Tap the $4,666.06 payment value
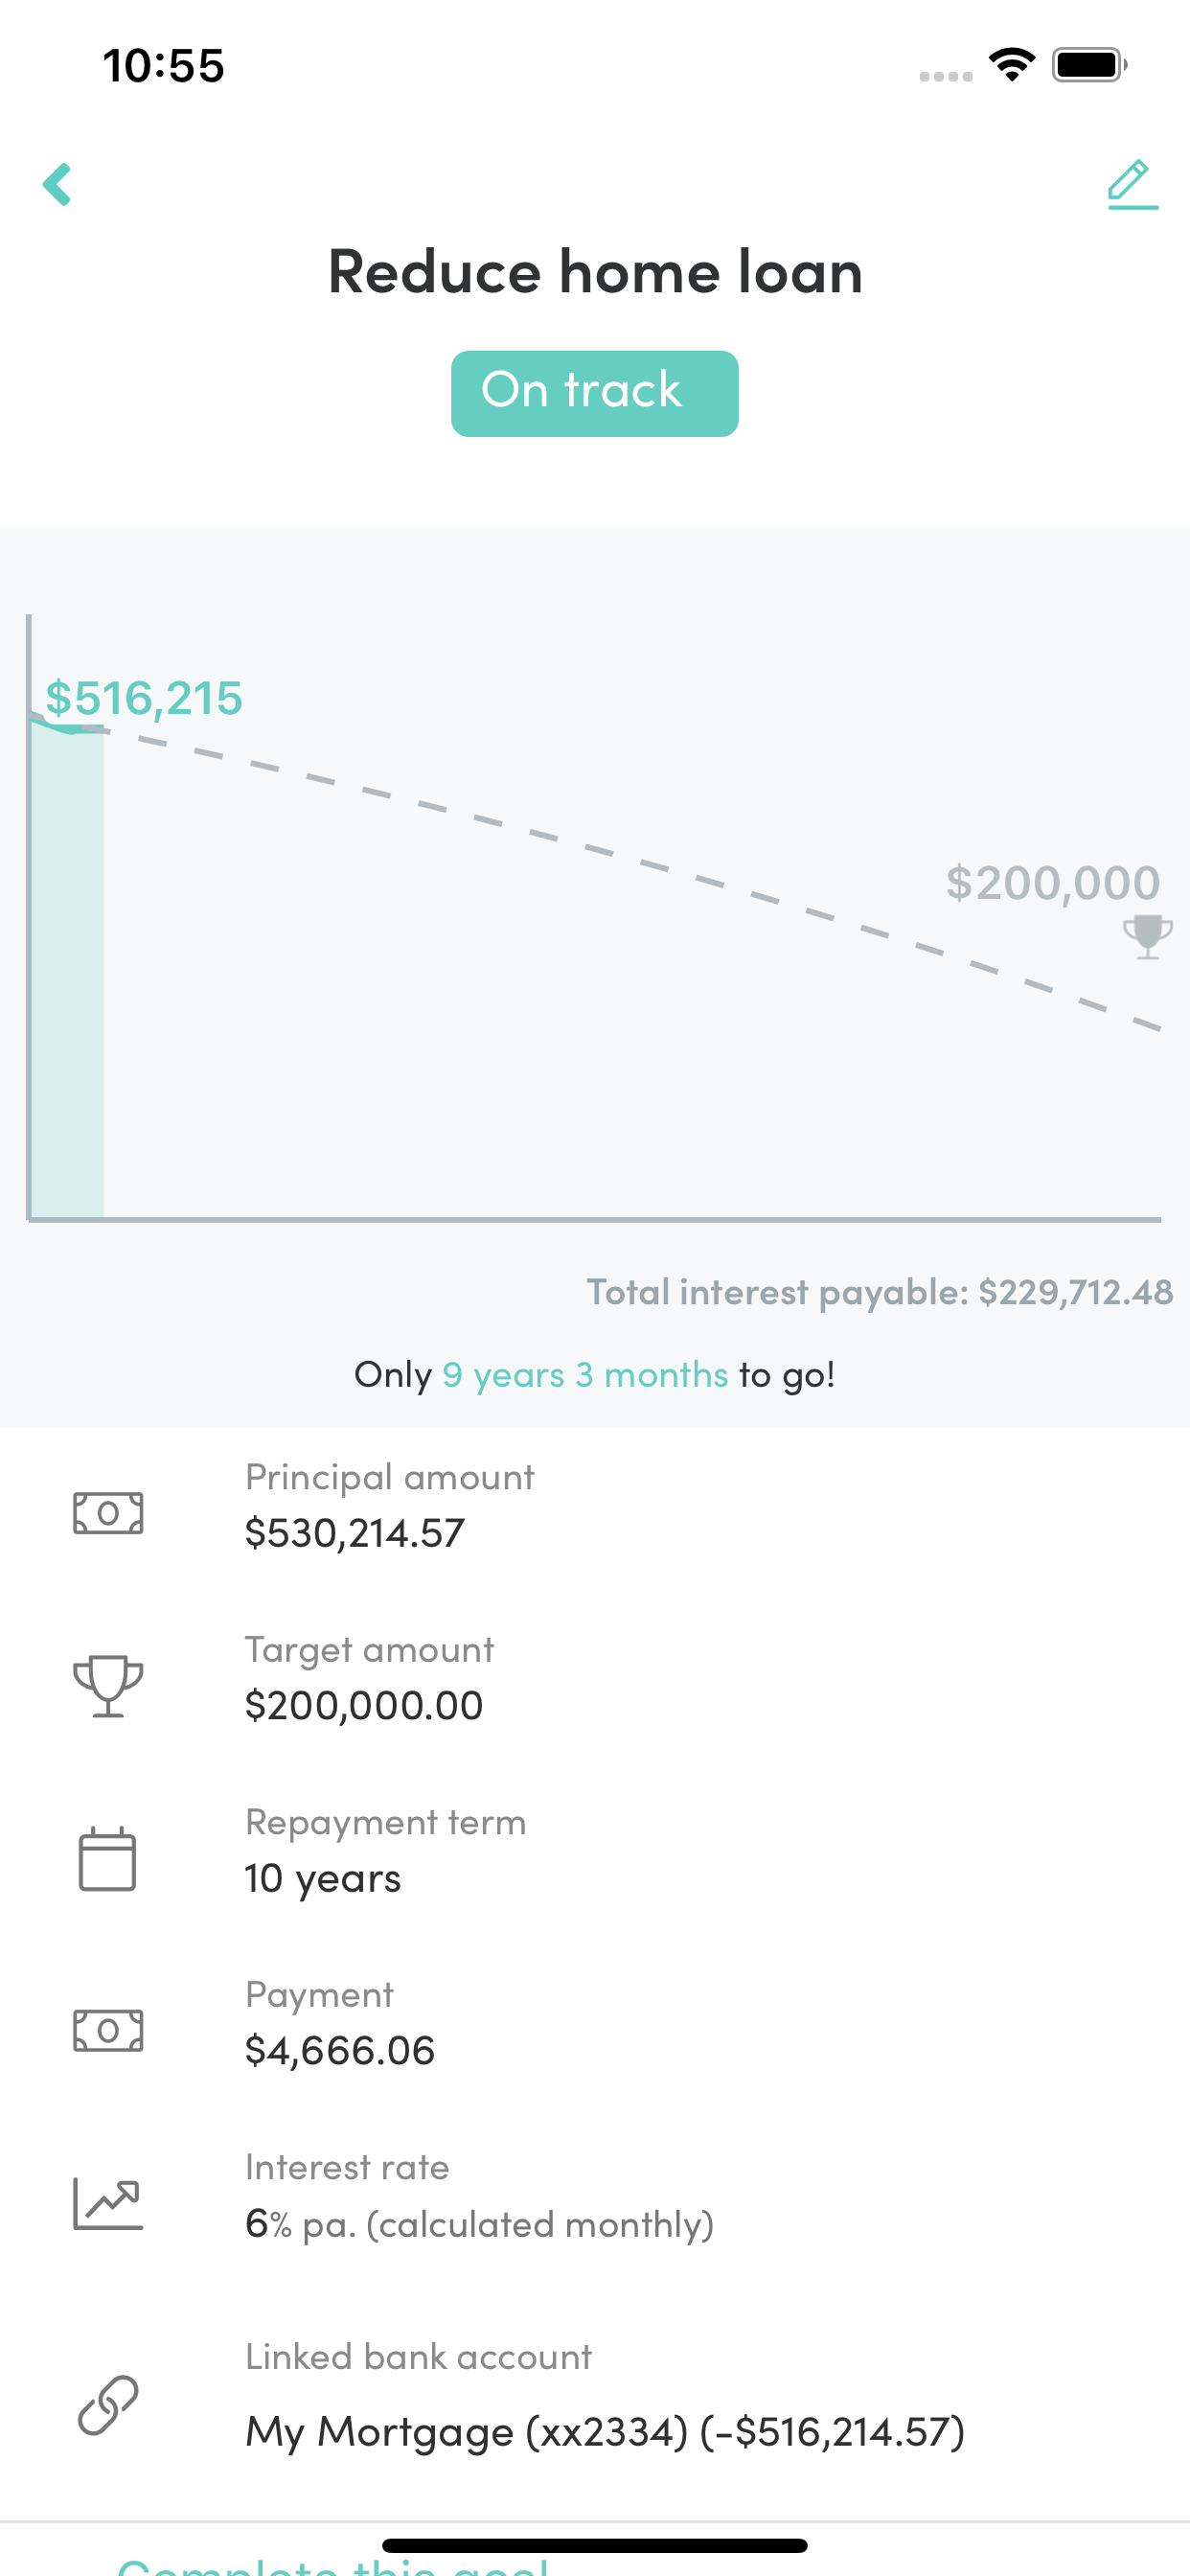The width and height of the screenshot is (1190, 2576). coord(340,2050)
